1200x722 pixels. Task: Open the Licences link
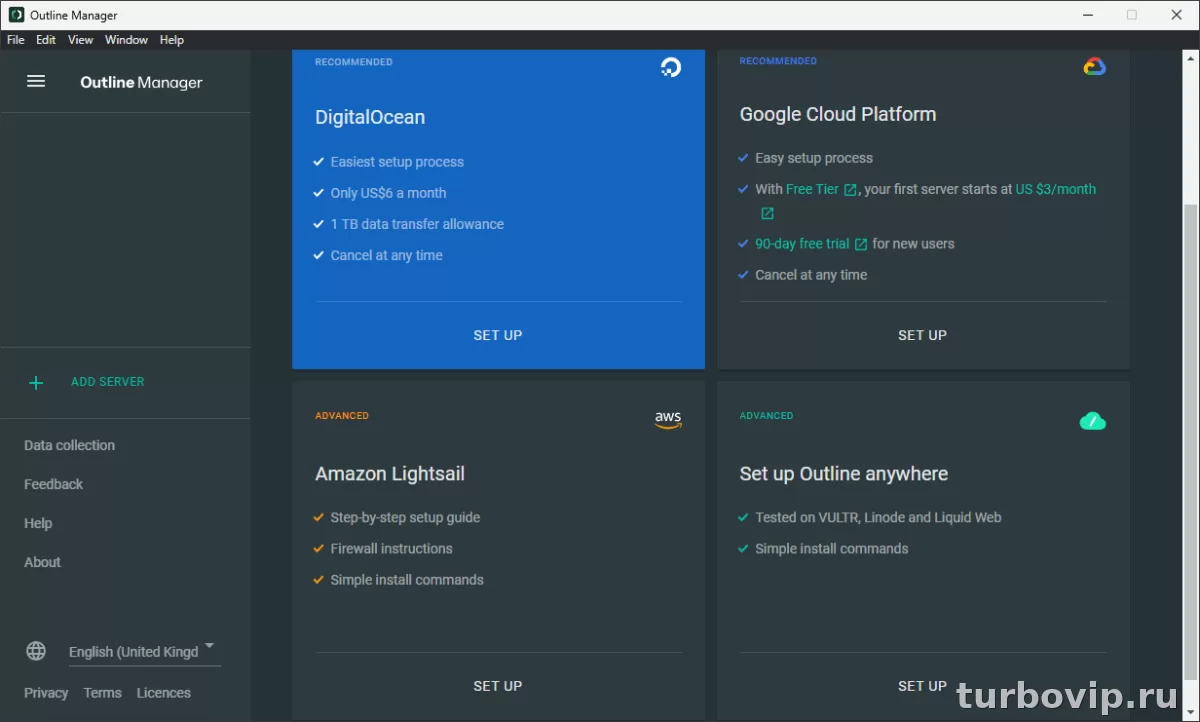[163, 693]
